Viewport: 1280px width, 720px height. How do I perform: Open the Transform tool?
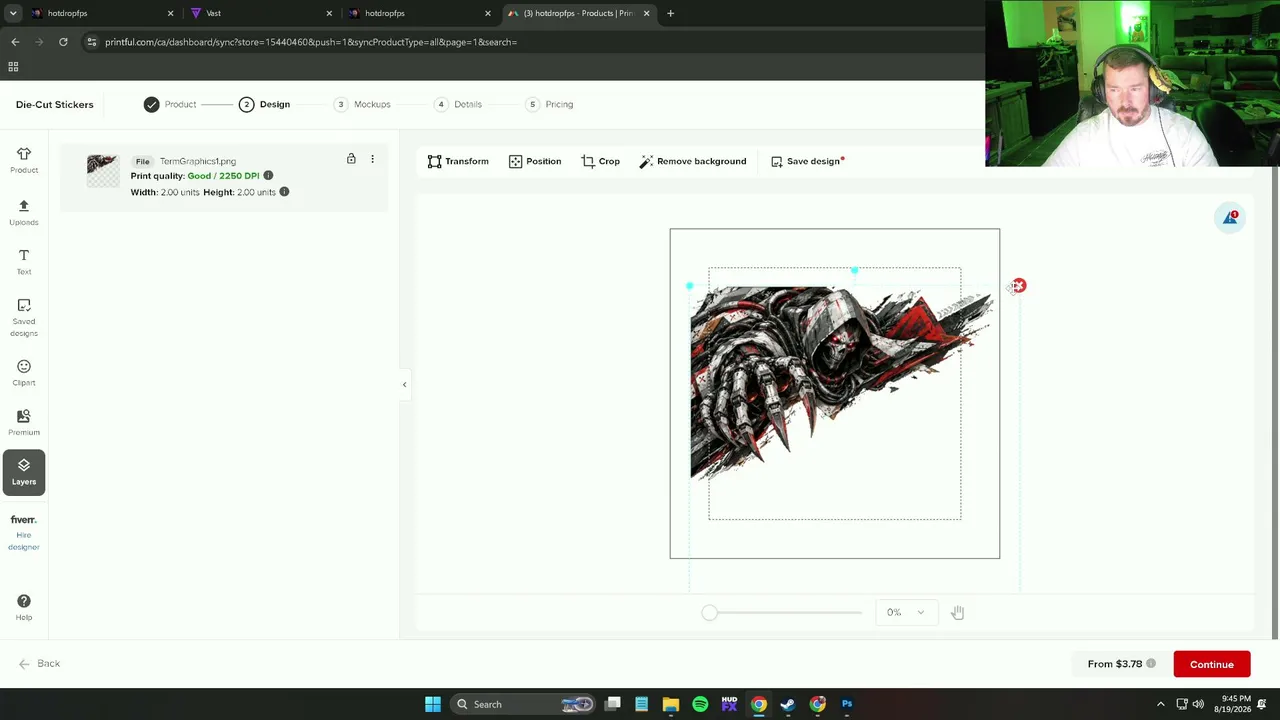458,161
